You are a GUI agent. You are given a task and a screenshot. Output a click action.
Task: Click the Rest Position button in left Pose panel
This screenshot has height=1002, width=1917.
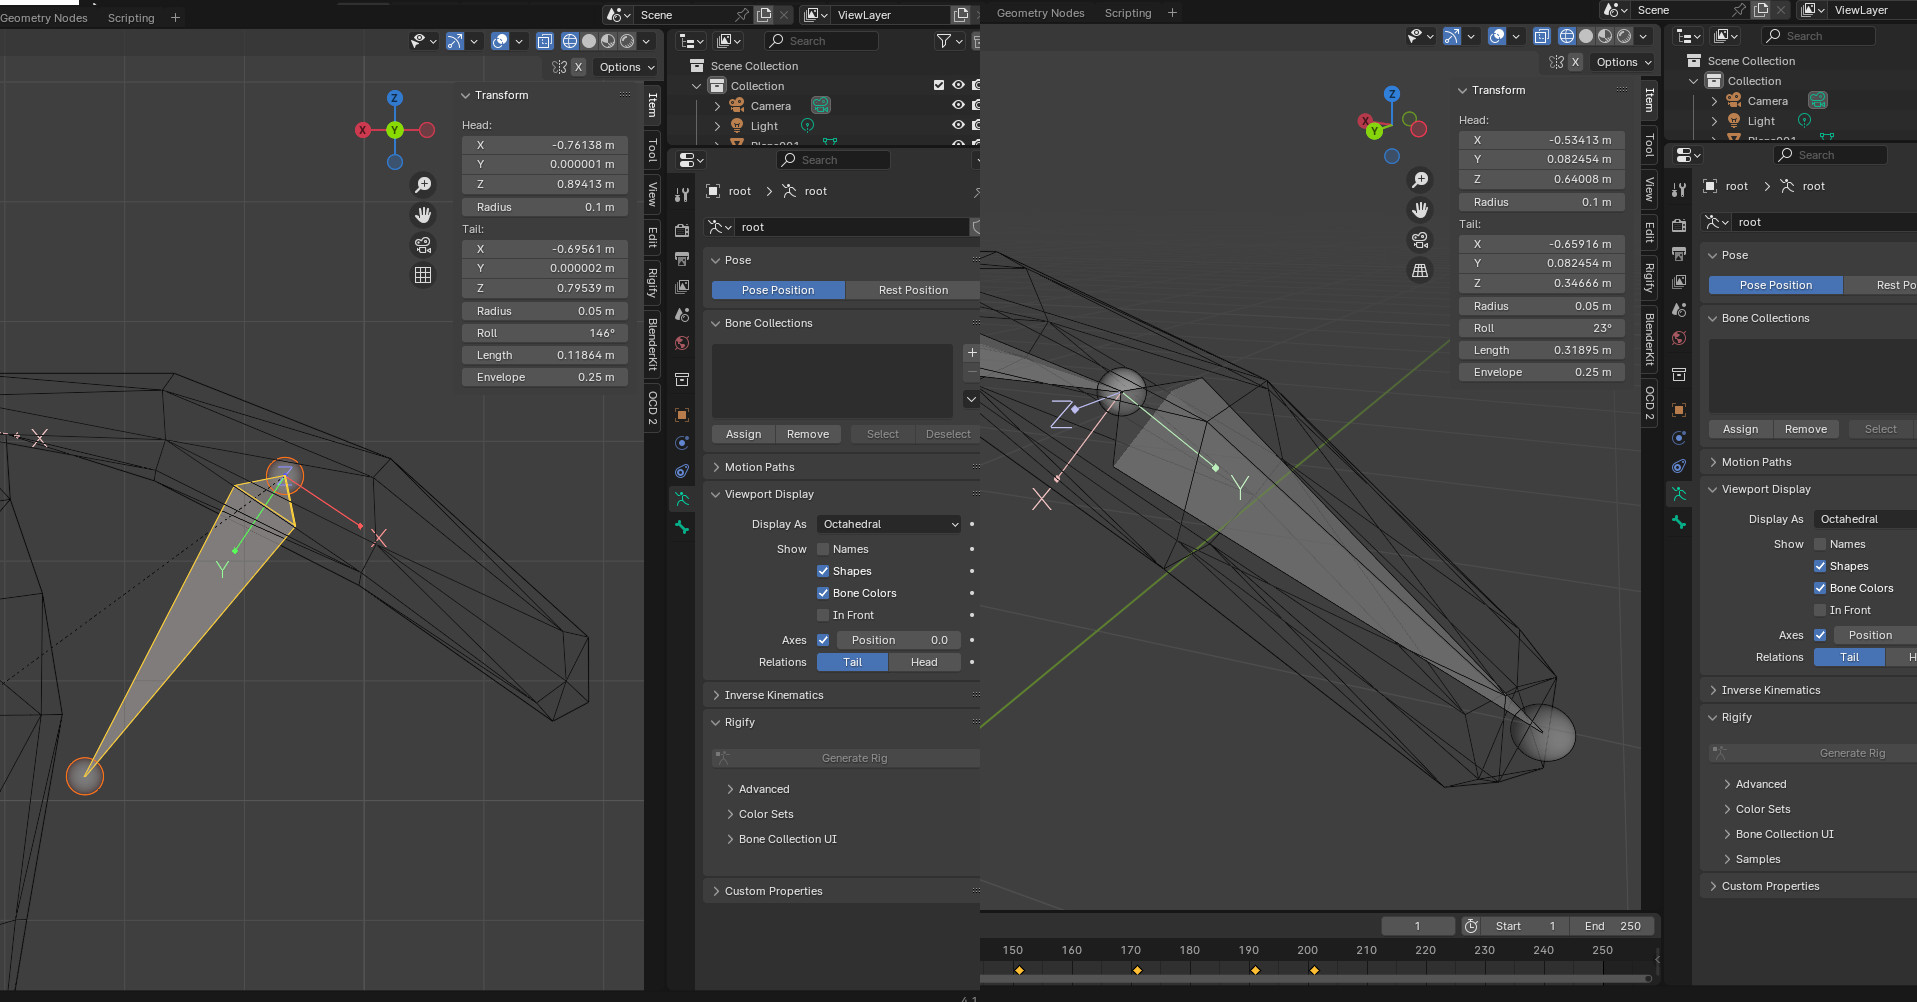[x=912, y=290]
